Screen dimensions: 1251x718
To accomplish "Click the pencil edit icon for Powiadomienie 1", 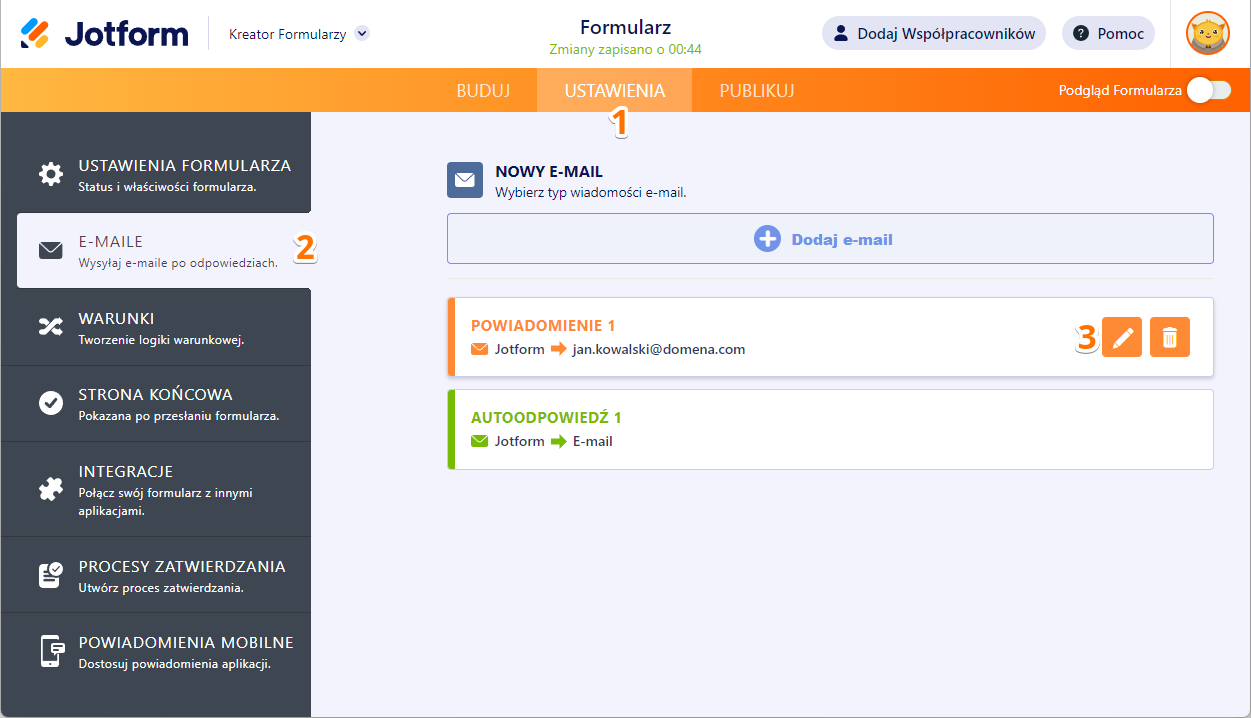I will pos(1122,338).
